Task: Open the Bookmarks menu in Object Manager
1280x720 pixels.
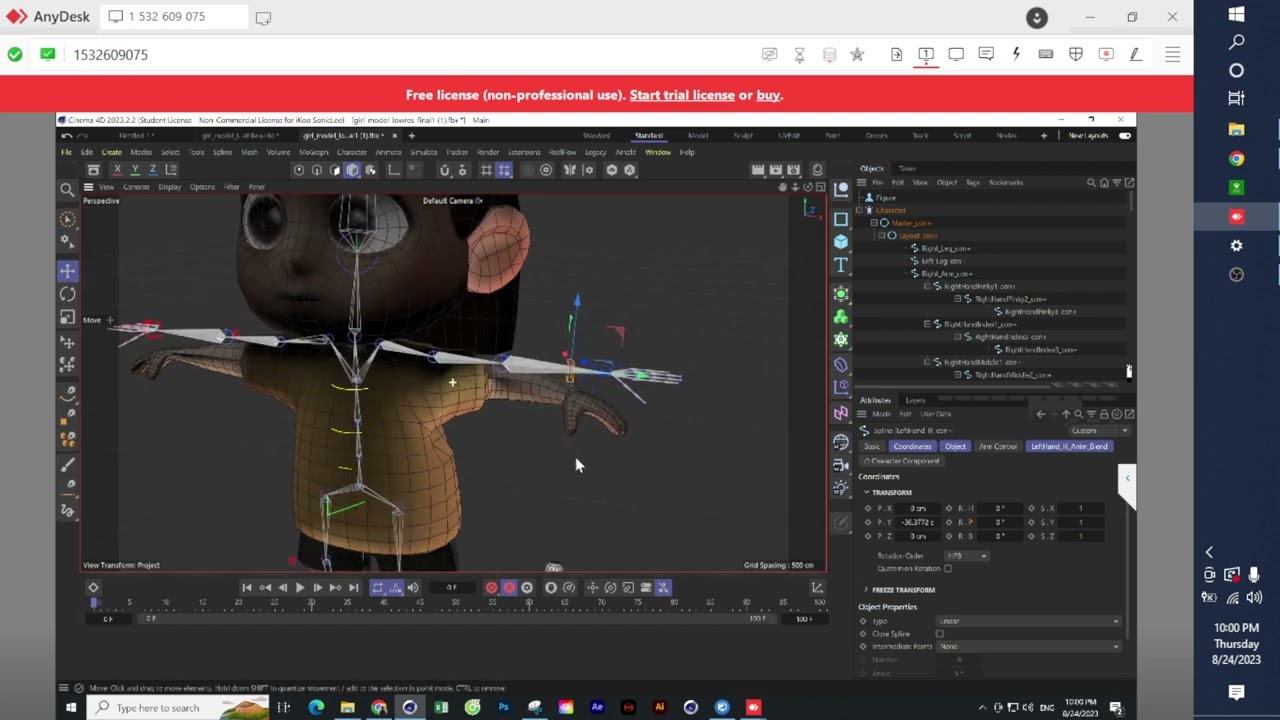Action: tap(1006, 183)
